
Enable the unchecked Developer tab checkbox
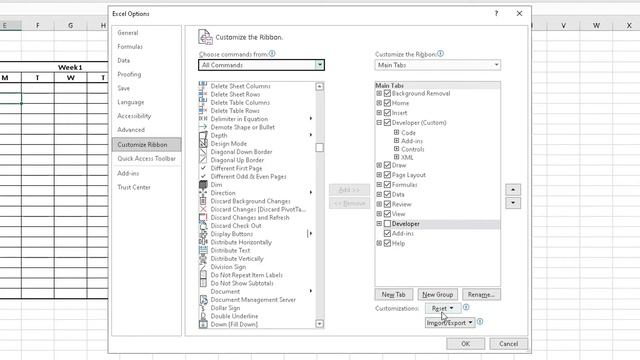pyautogui.click(x=387, y=224)
